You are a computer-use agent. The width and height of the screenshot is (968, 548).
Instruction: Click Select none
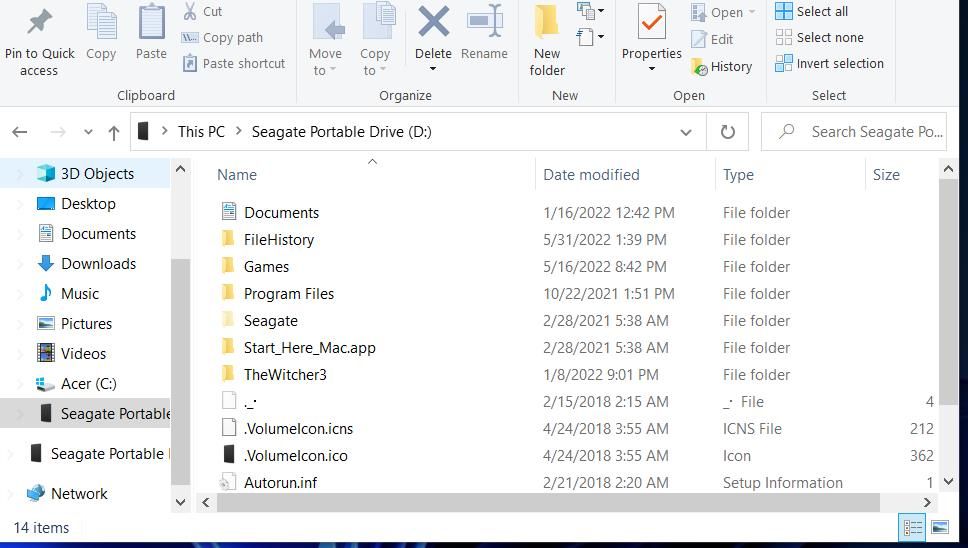pos(819,38)
